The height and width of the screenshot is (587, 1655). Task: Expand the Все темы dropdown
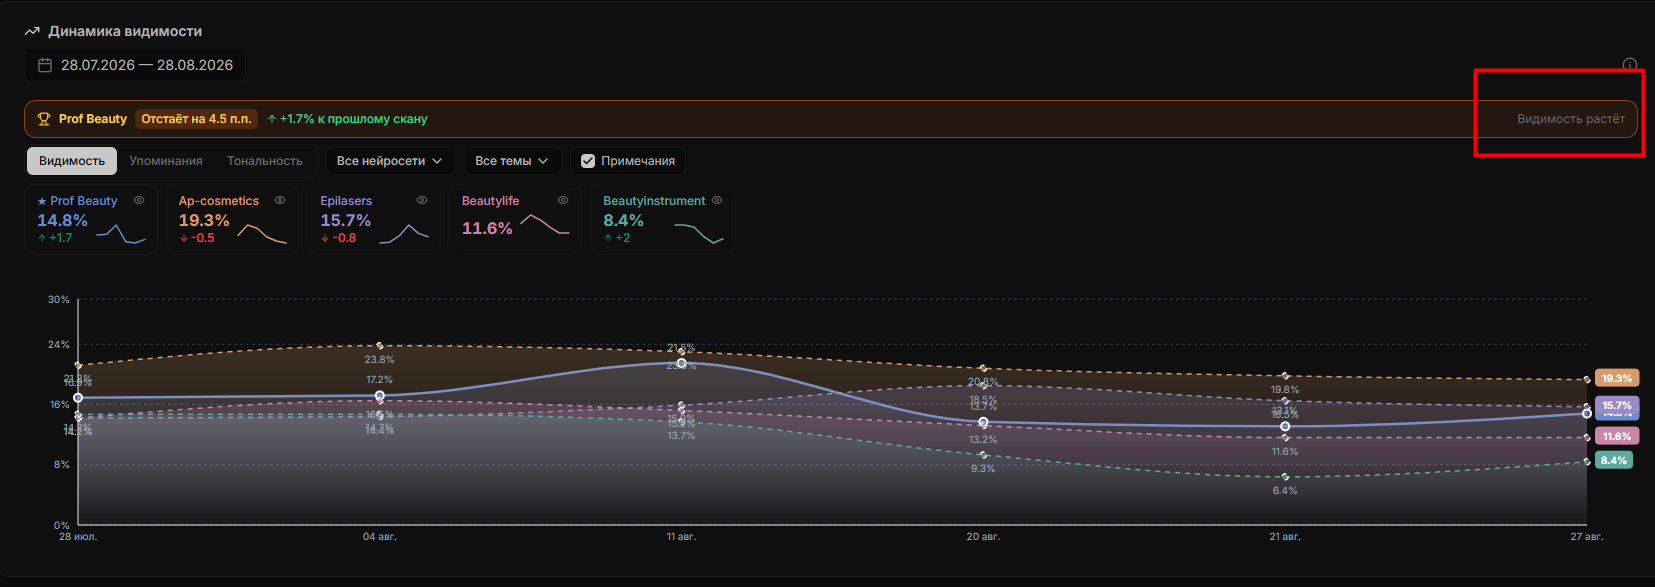pos(512,161)
